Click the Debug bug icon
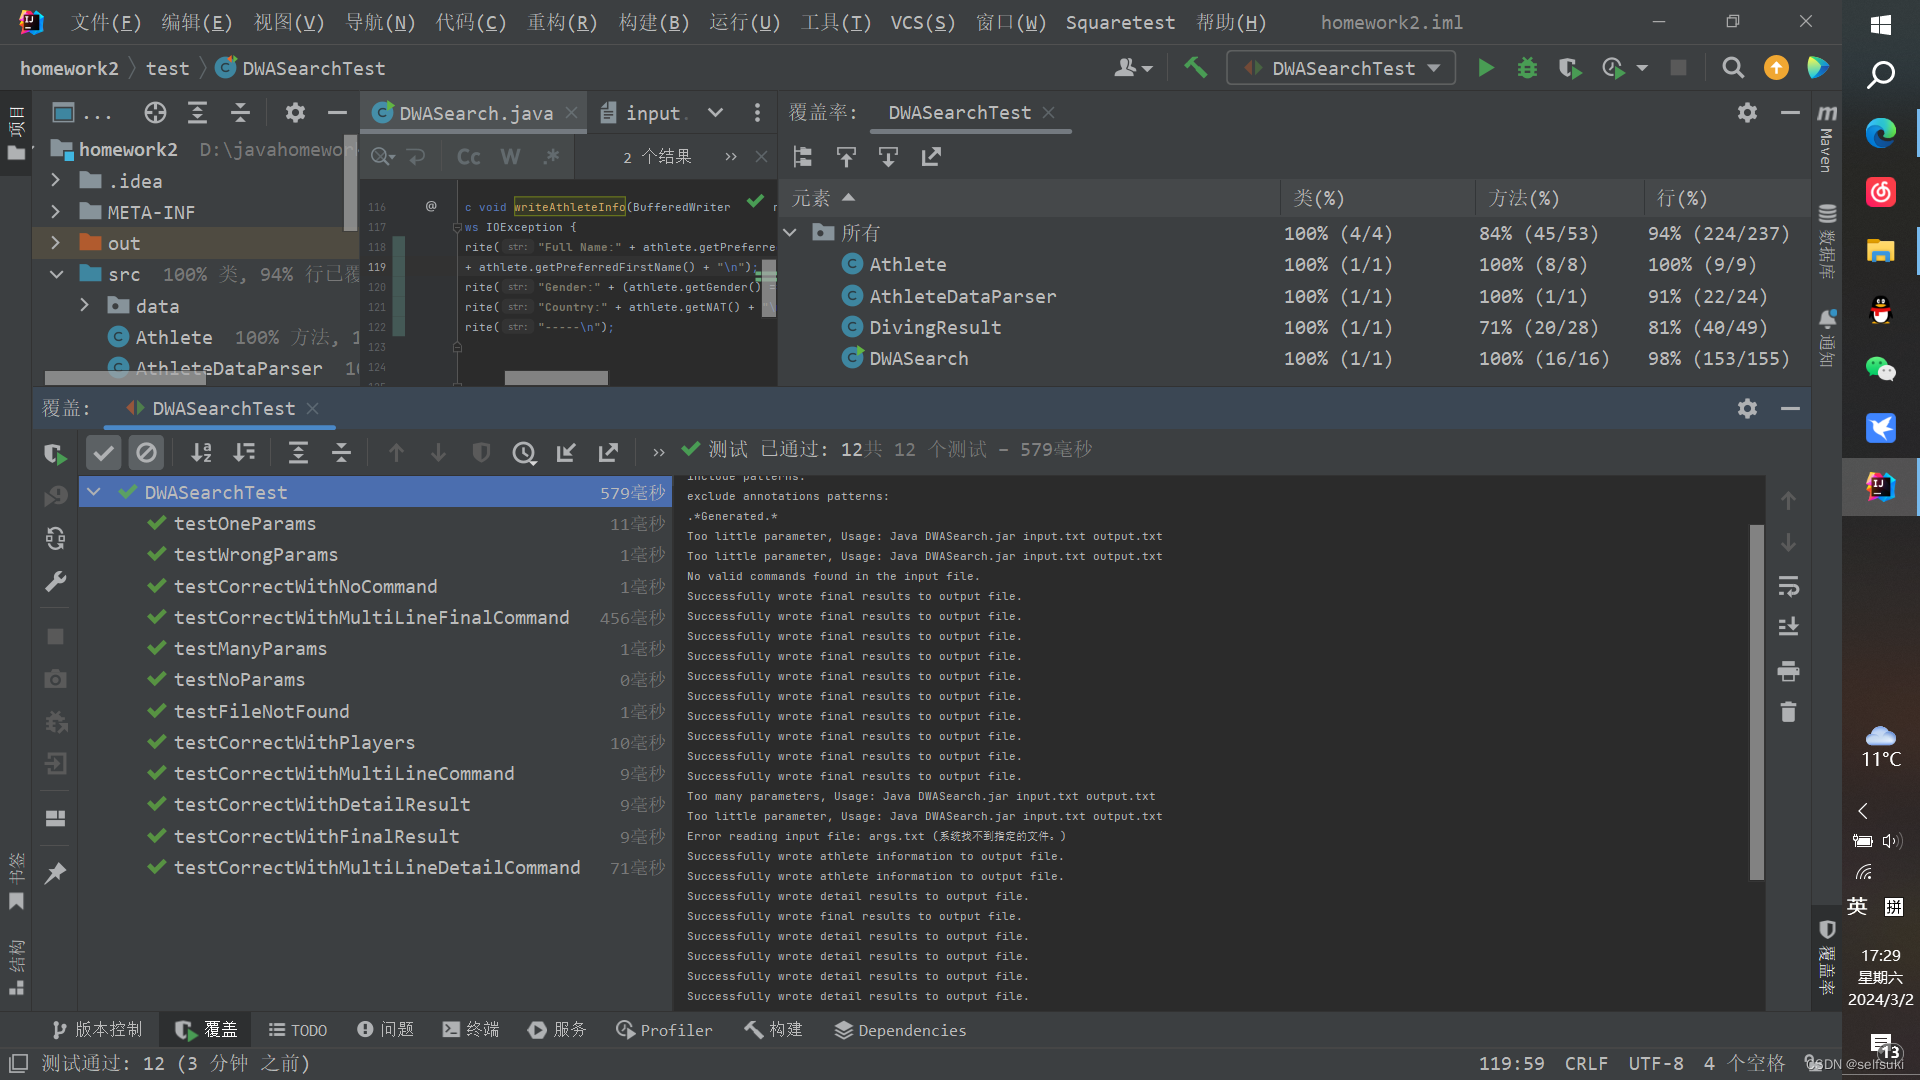 point(1527,68)
